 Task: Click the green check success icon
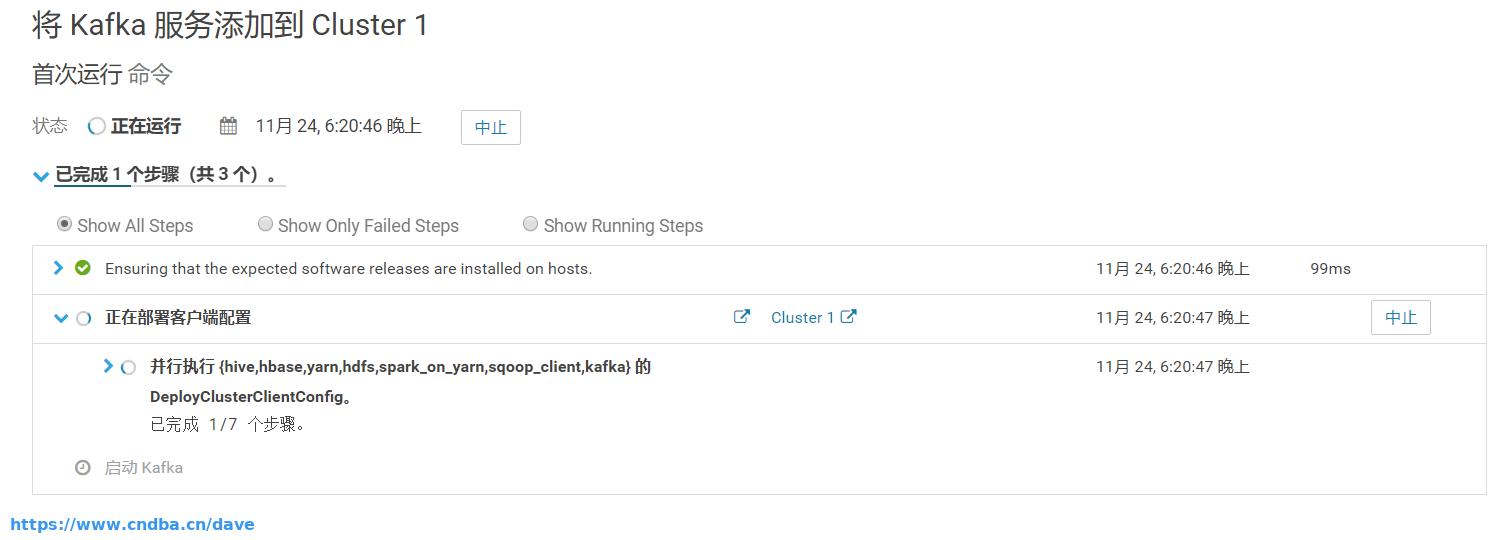tap(83, 268)
